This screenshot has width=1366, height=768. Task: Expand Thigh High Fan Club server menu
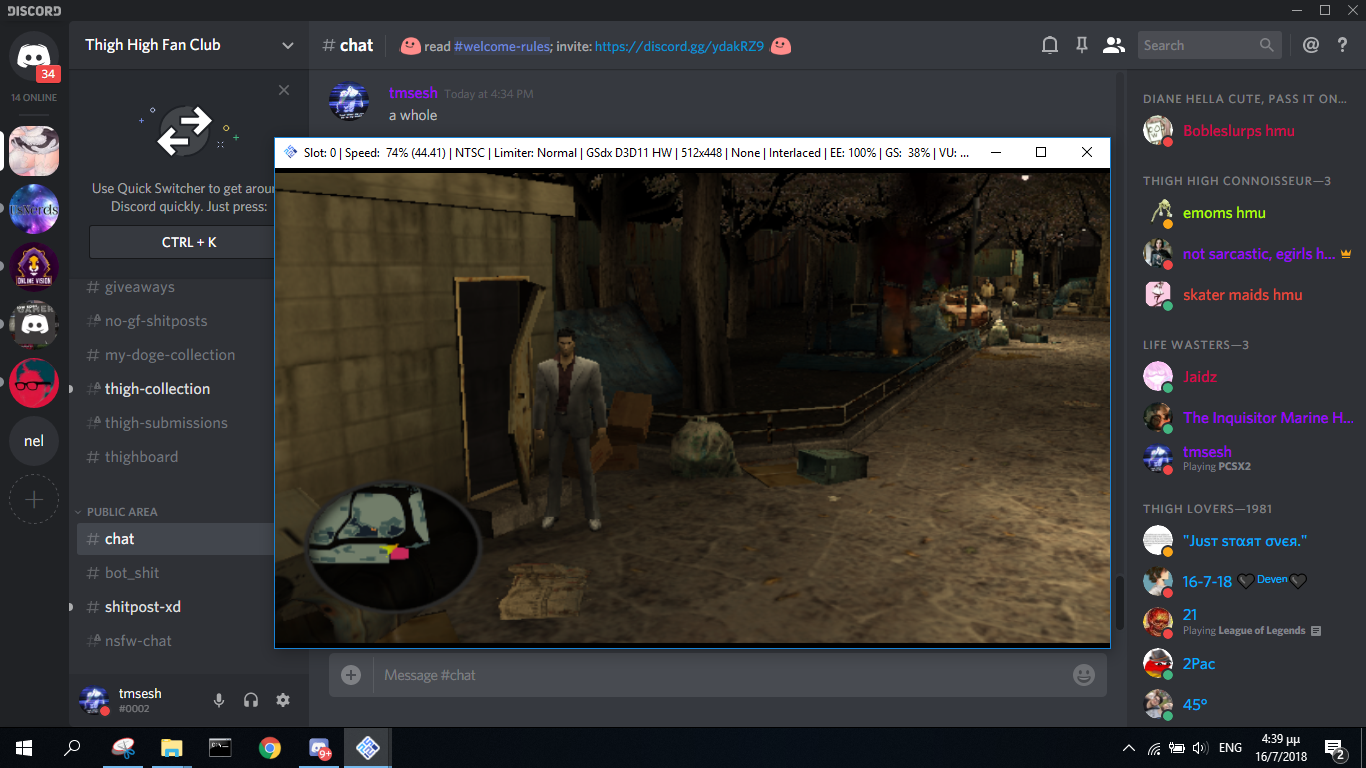pos(288,45)
